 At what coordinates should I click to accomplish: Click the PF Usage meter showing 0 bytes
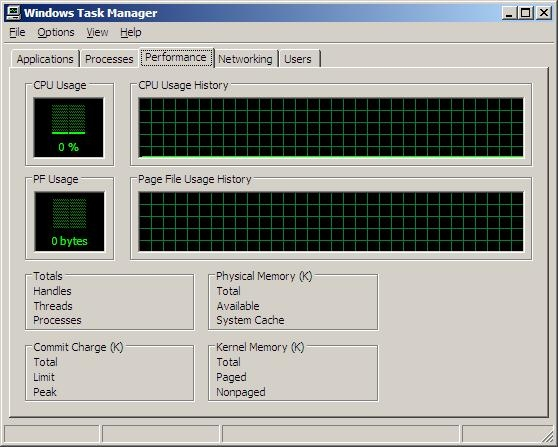(x=69, y=221)
